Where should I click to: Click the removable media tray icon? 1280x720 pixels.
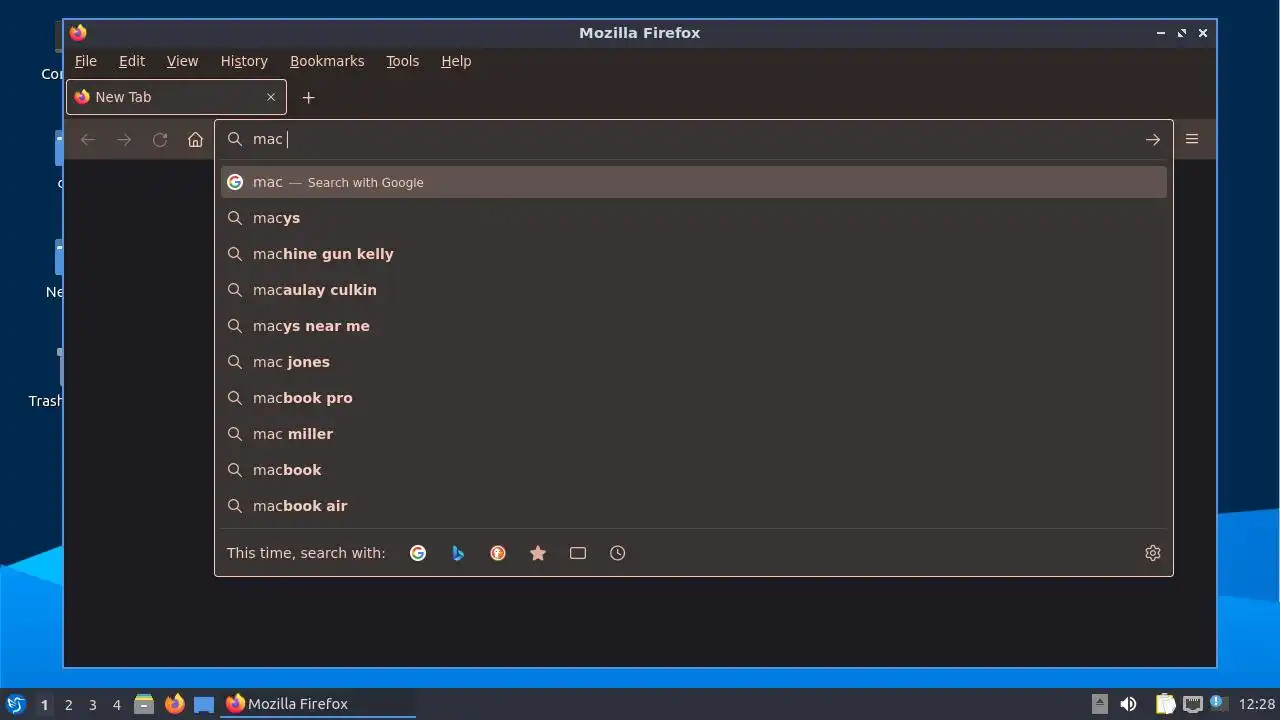1100,704
